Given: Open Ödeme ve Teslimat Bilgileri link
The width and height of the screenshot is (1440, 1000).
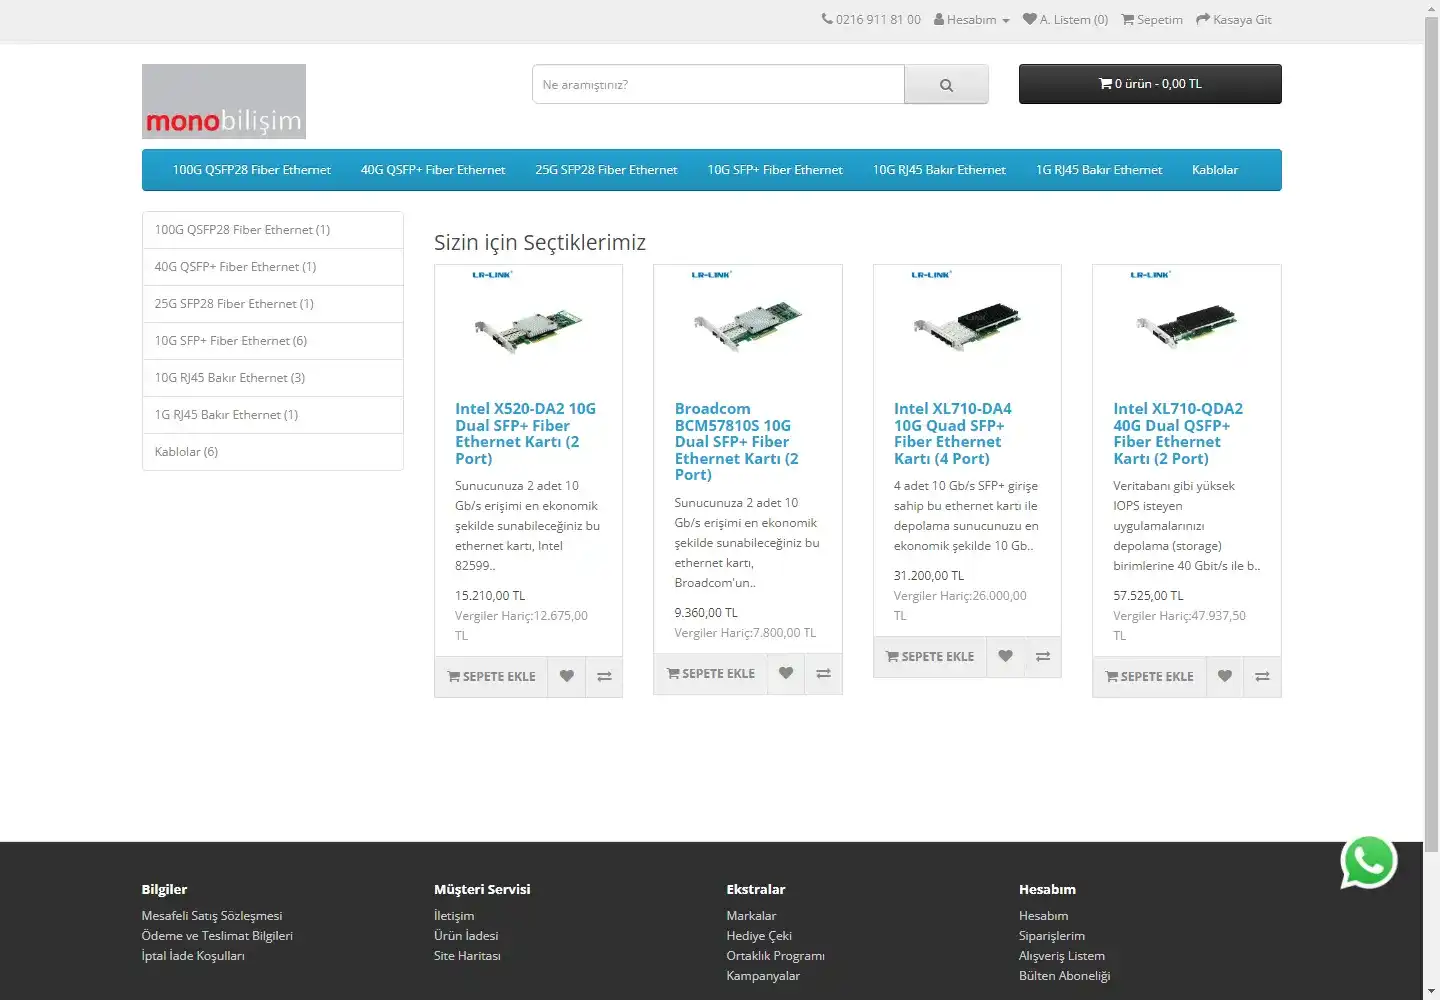Looking at the screenshot, I should pos(217,936).
